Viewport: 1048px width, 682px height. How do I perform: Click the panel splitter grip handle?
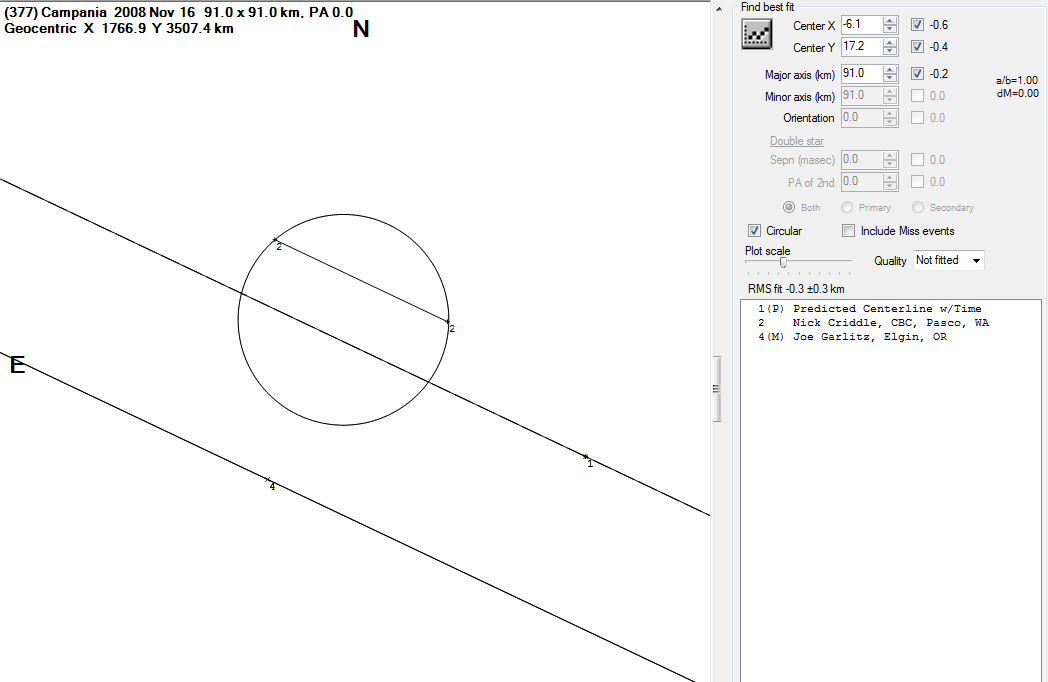(716, 388)
